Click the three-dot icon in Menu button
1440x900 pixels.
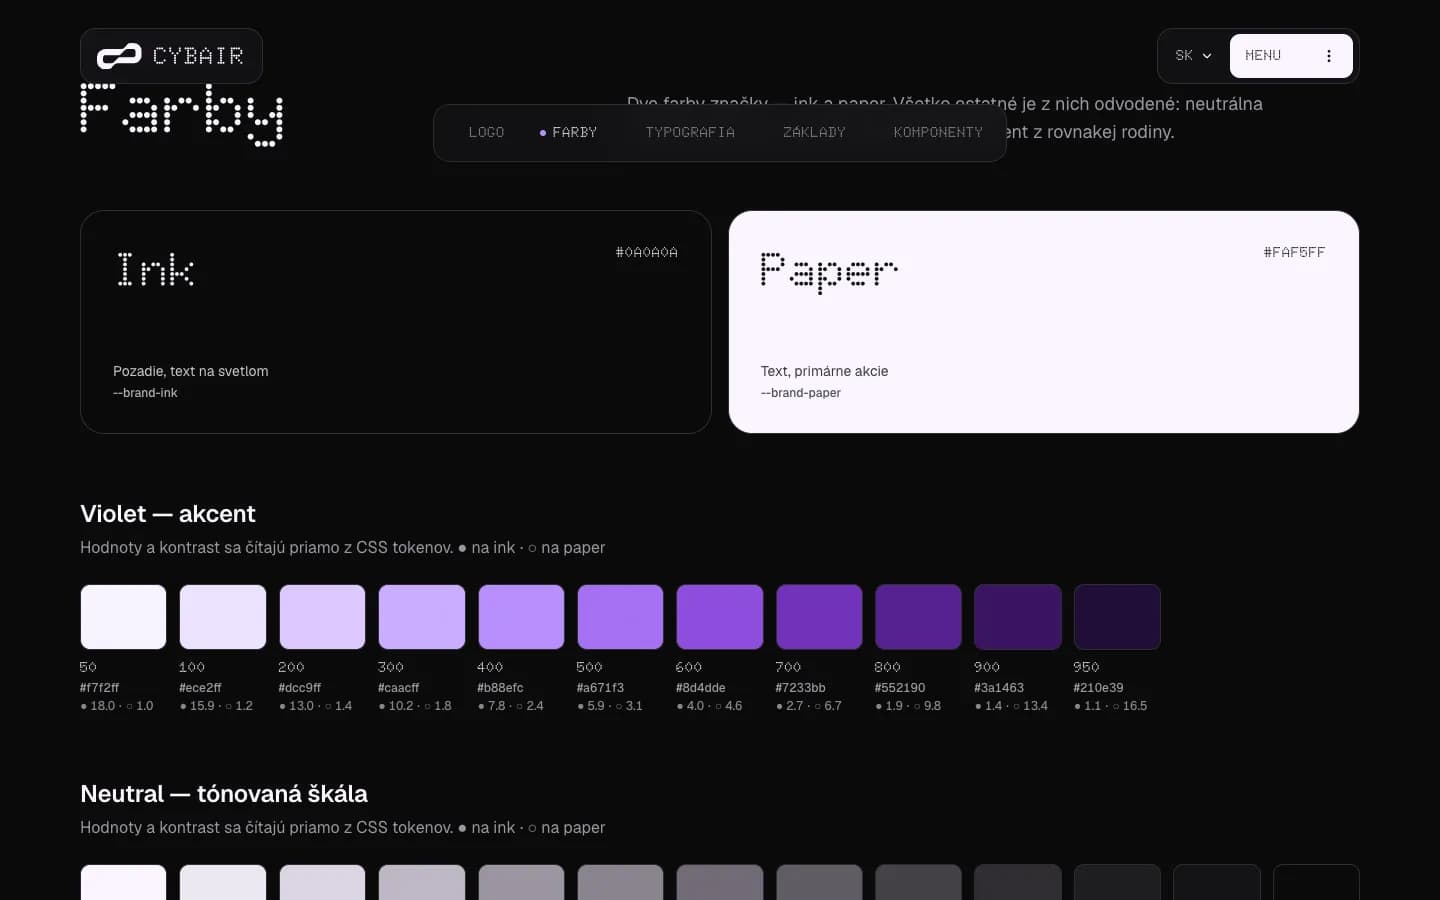[x=1329, y=56]
